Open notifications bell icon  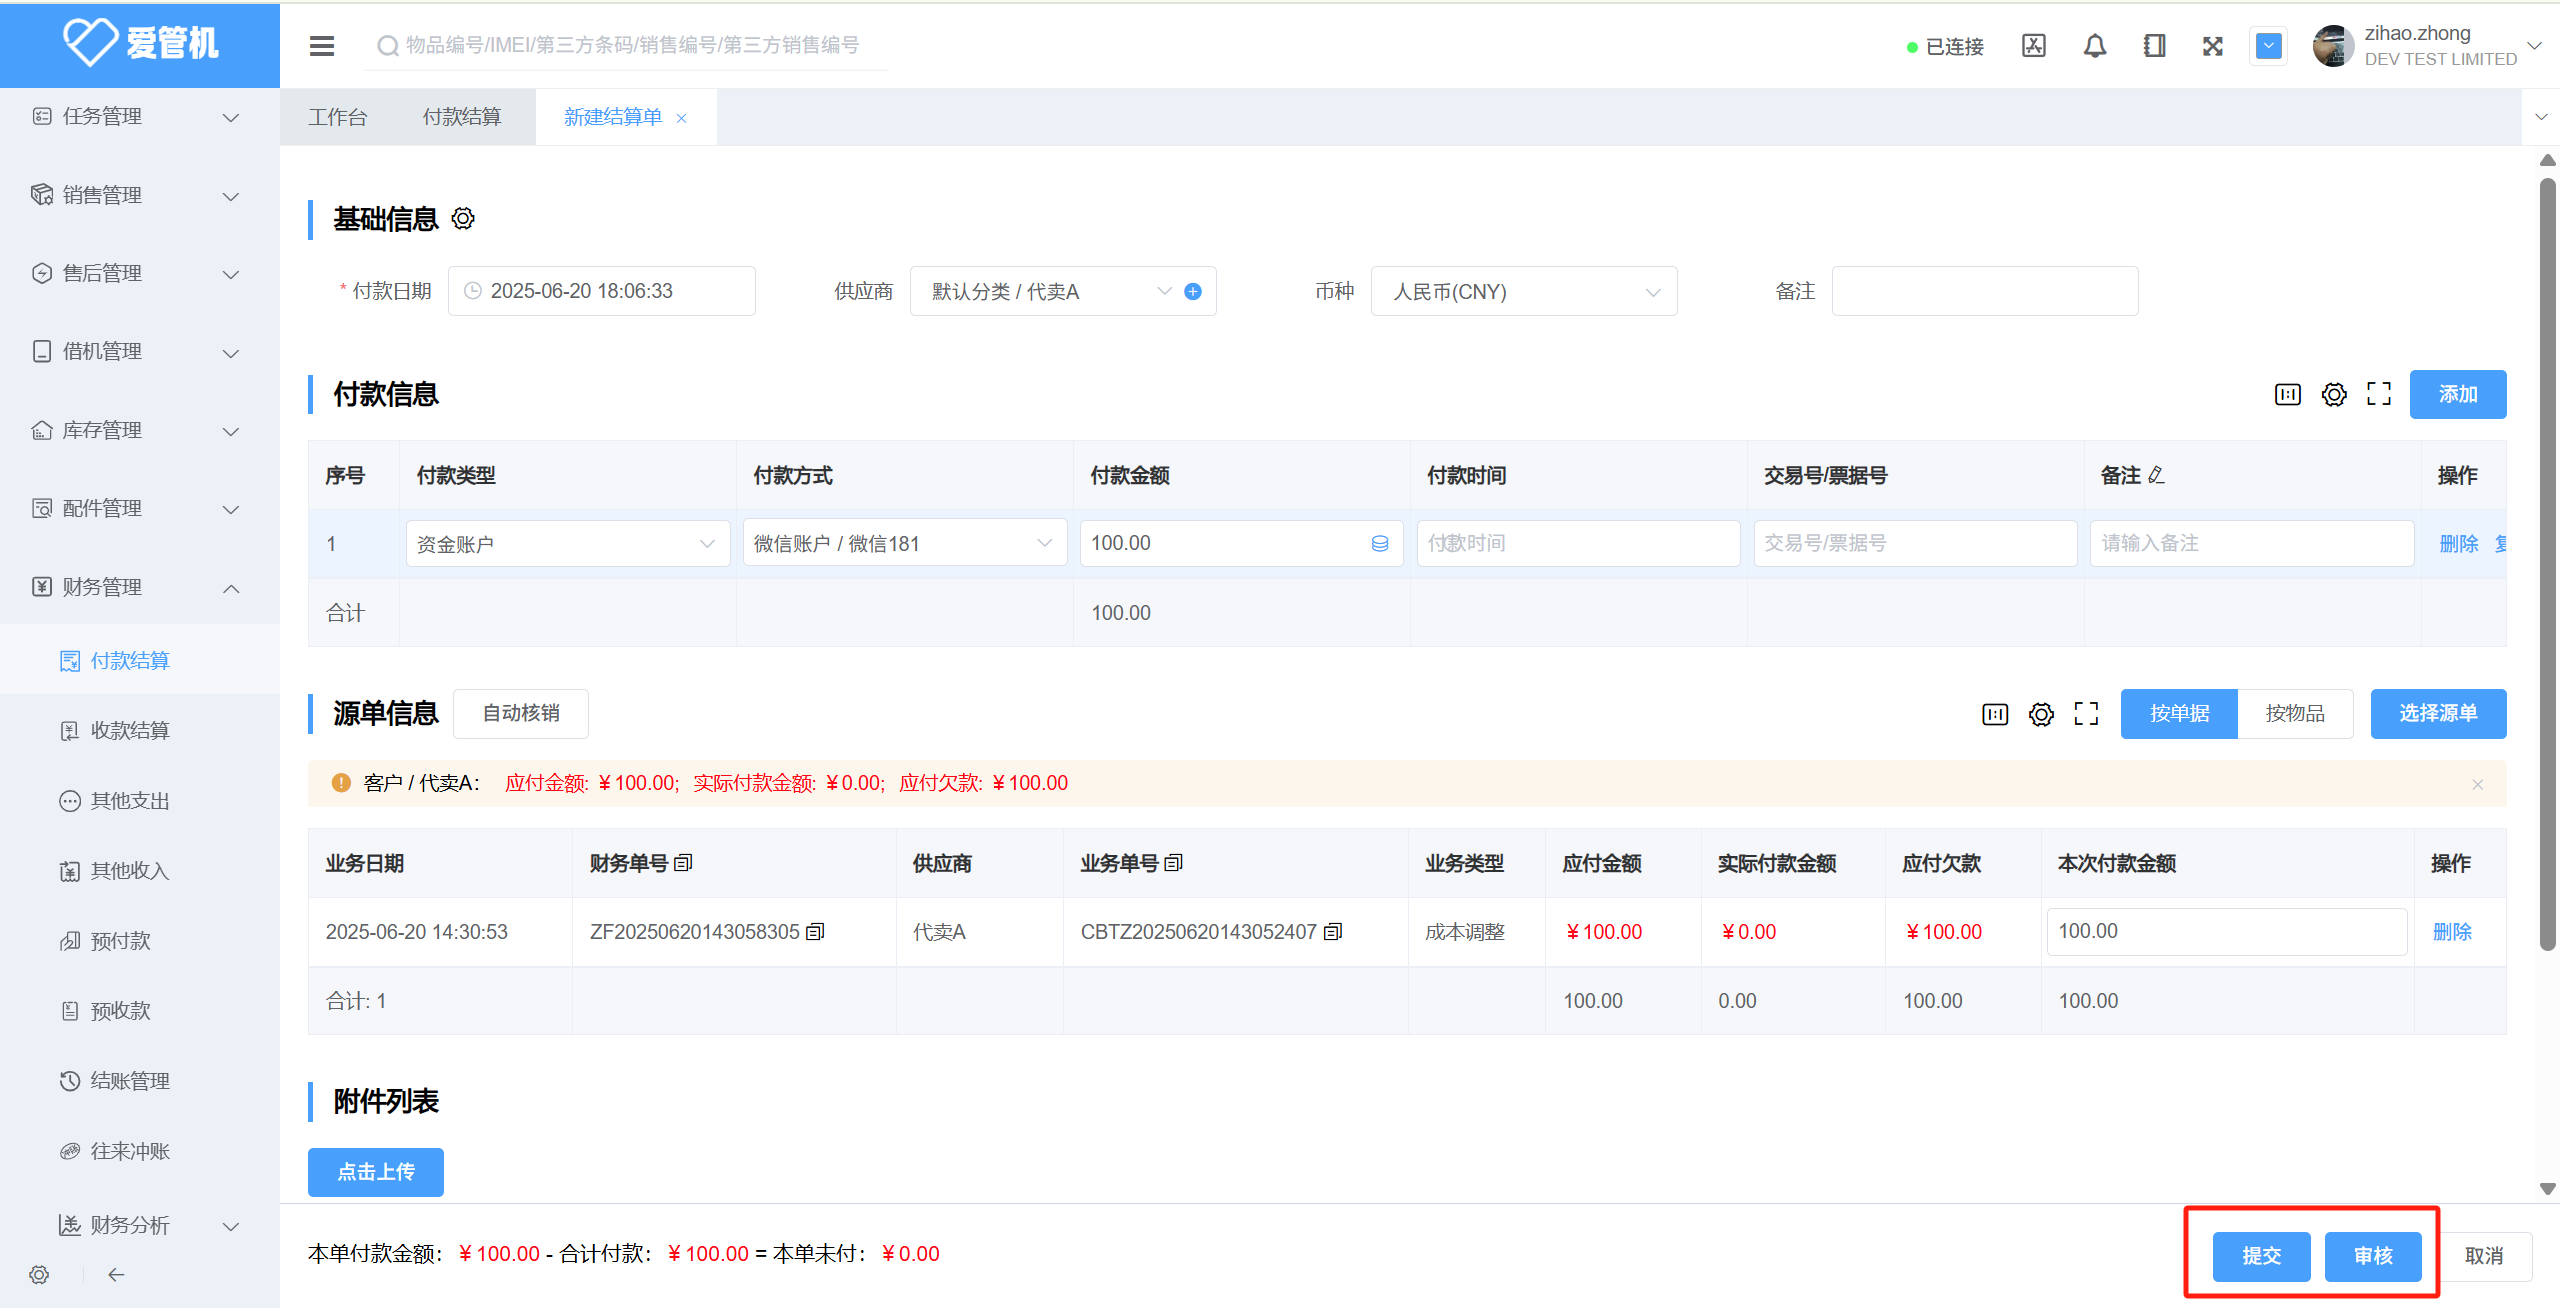[2095, 46]
